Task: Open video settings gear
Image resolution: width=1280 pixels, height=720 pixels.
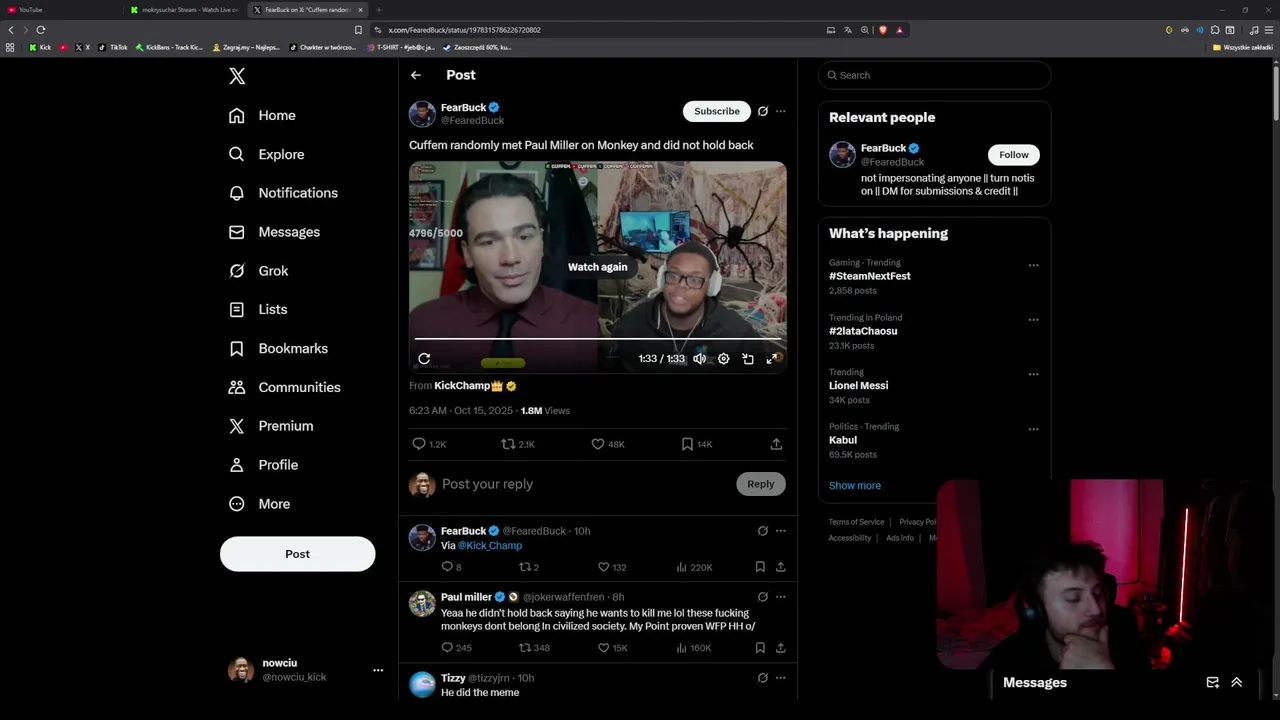Action: pos(724,359)
